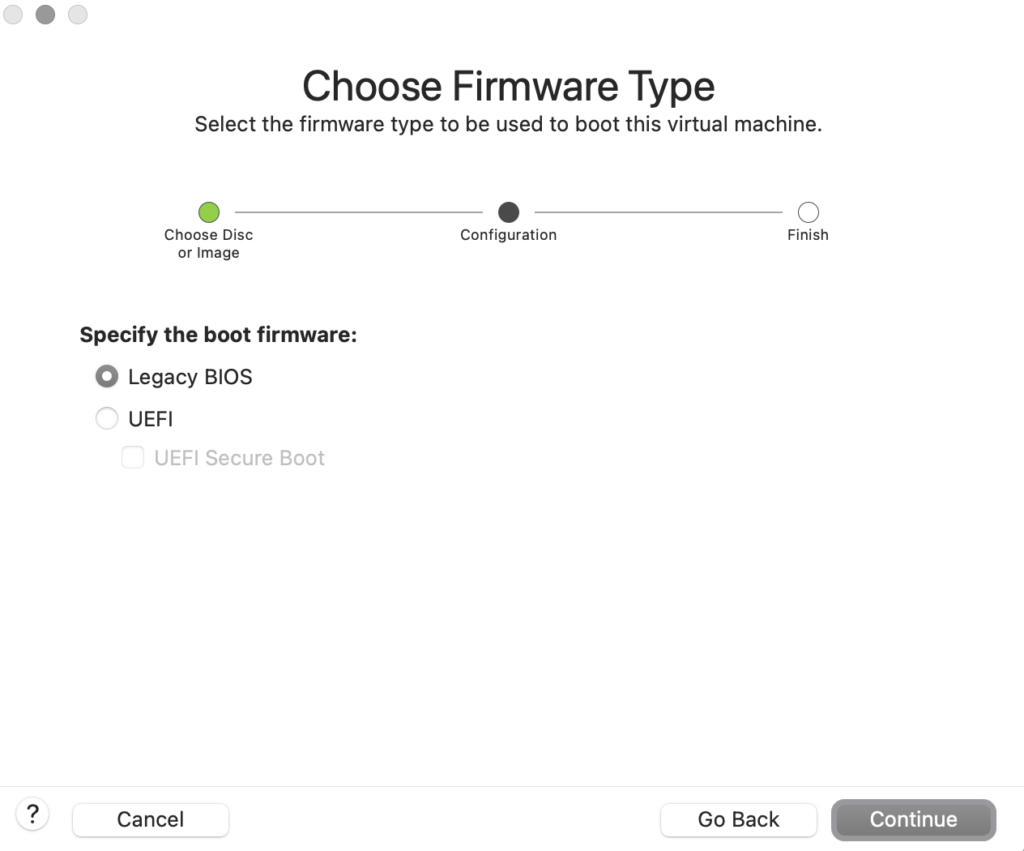Open help with the question mark button

[x=33, y=814]
